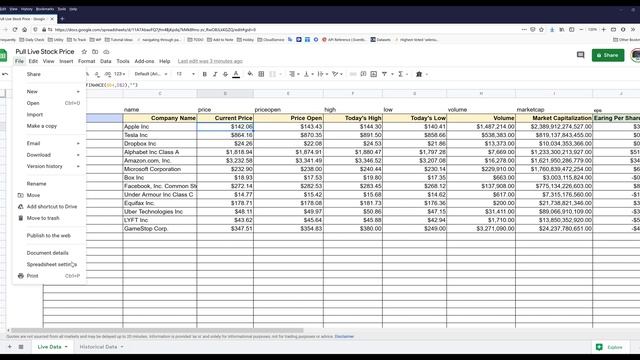
Task: Click the browser reload icon
Action: click(x=15, y=30)
